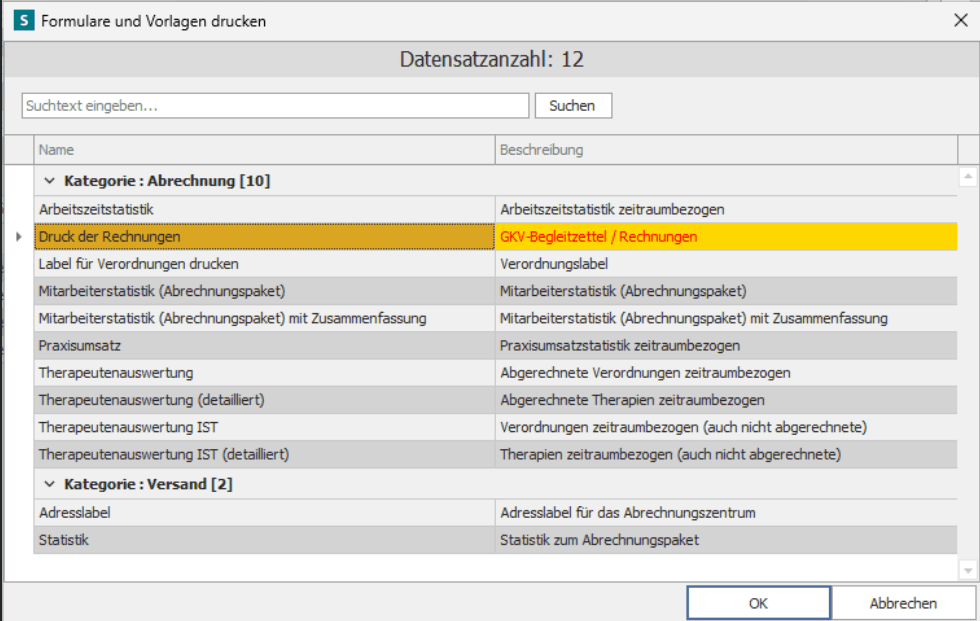
Task: Click Verordnungen zeitraumbezogen (auch nicht abgerechnete) cell
Action: [726, 427]
